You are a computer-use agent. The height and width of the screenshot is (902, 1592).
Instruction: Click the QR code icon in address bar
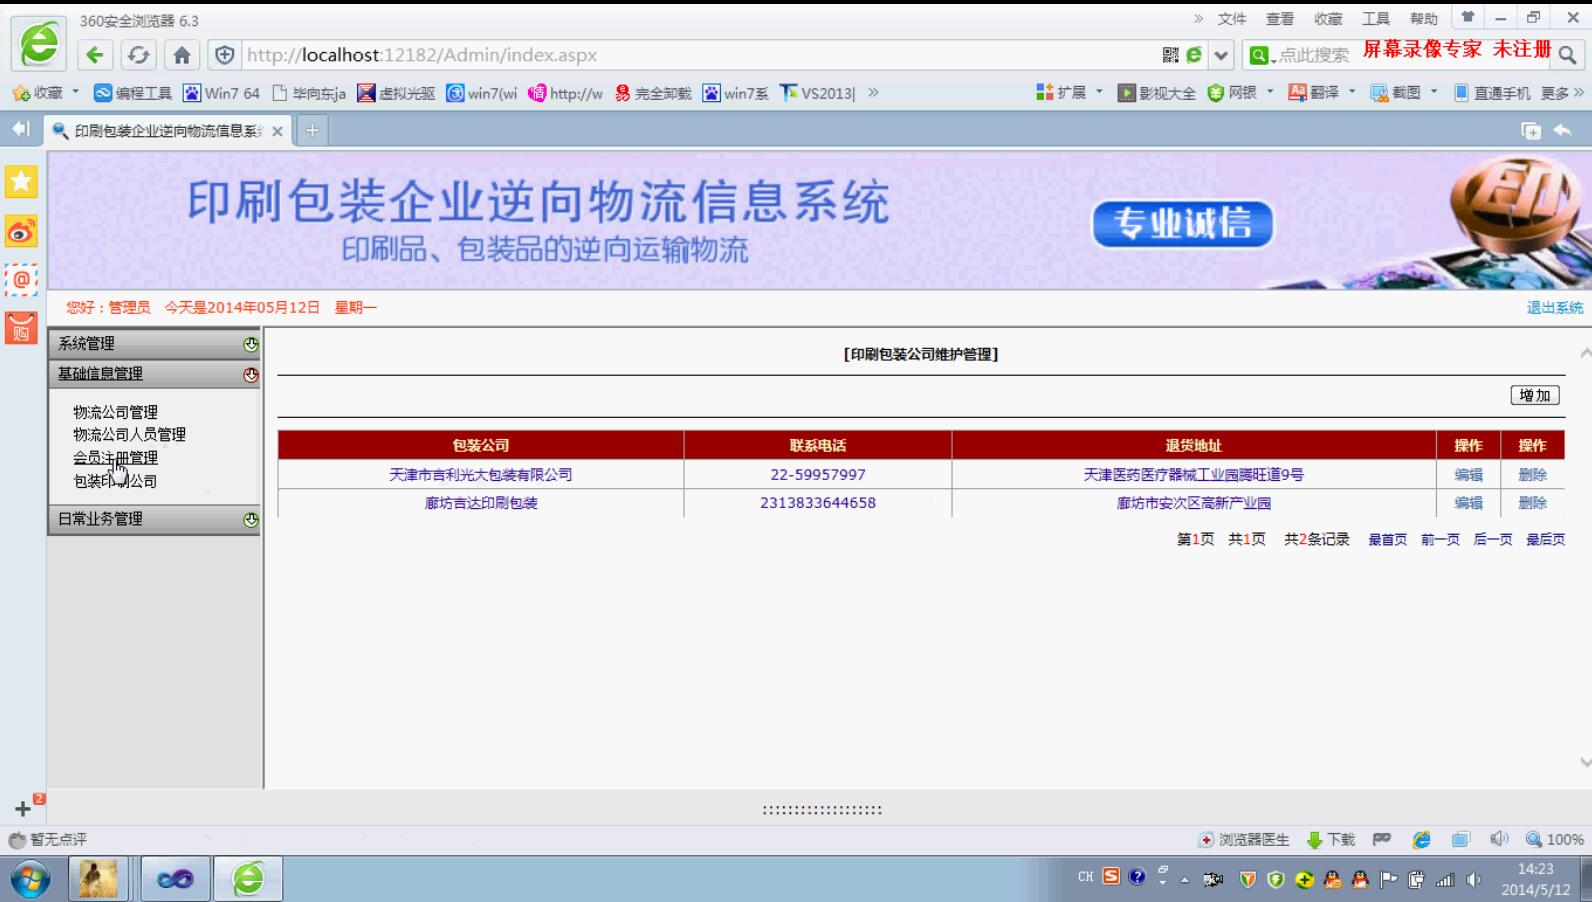(x=1171, y=55)
